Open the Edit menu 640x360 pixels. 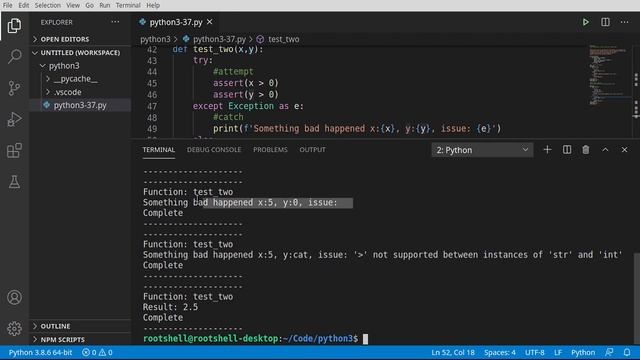[x=24, y=5]
